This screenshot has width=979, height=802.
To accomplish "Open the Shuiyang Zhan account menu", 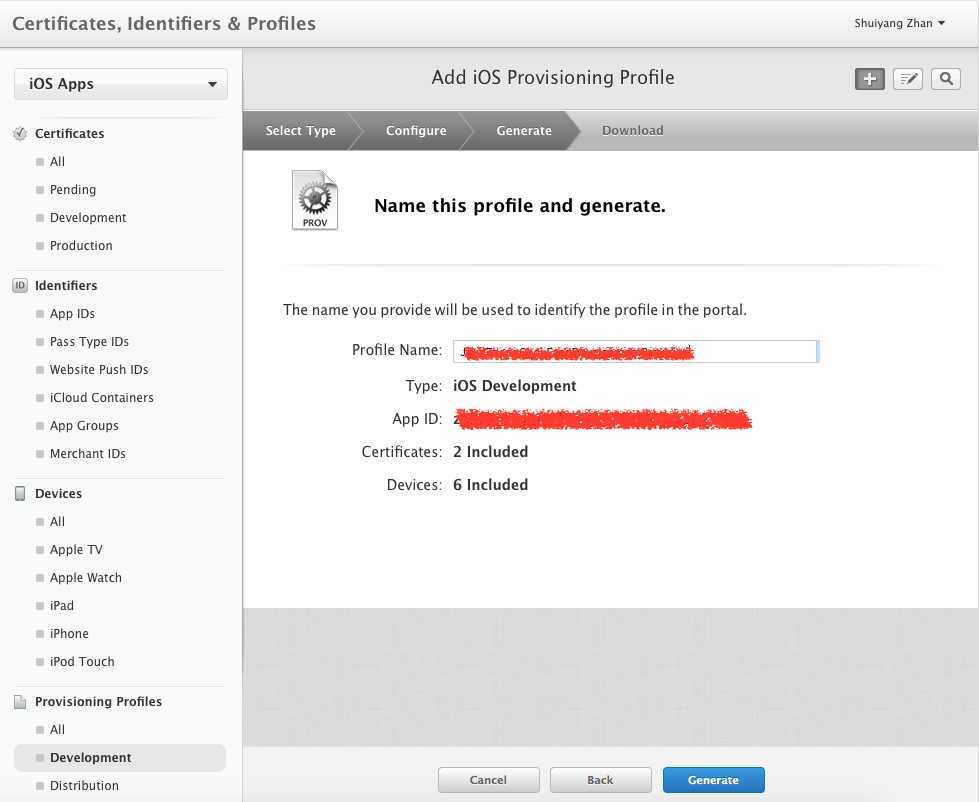I will coord(900,23).
